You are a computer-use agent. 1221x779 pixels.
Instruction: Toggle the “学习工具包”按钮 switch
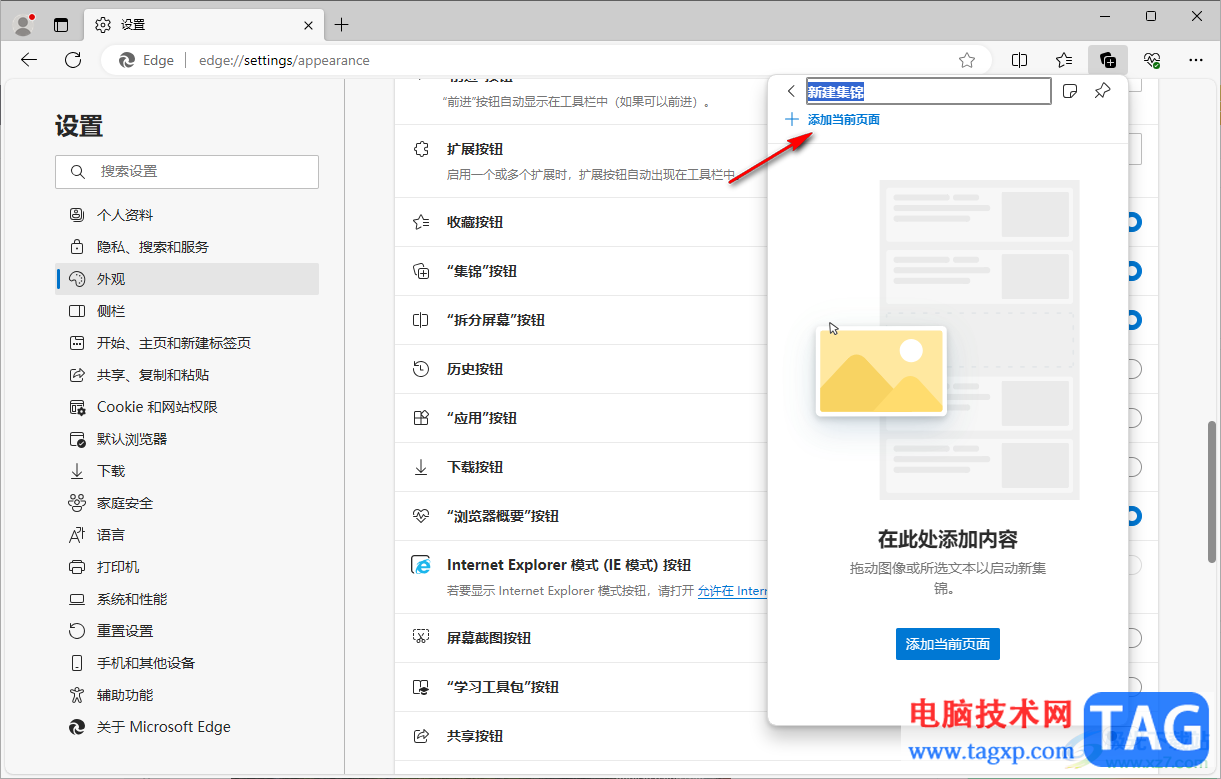(1134, 687)
